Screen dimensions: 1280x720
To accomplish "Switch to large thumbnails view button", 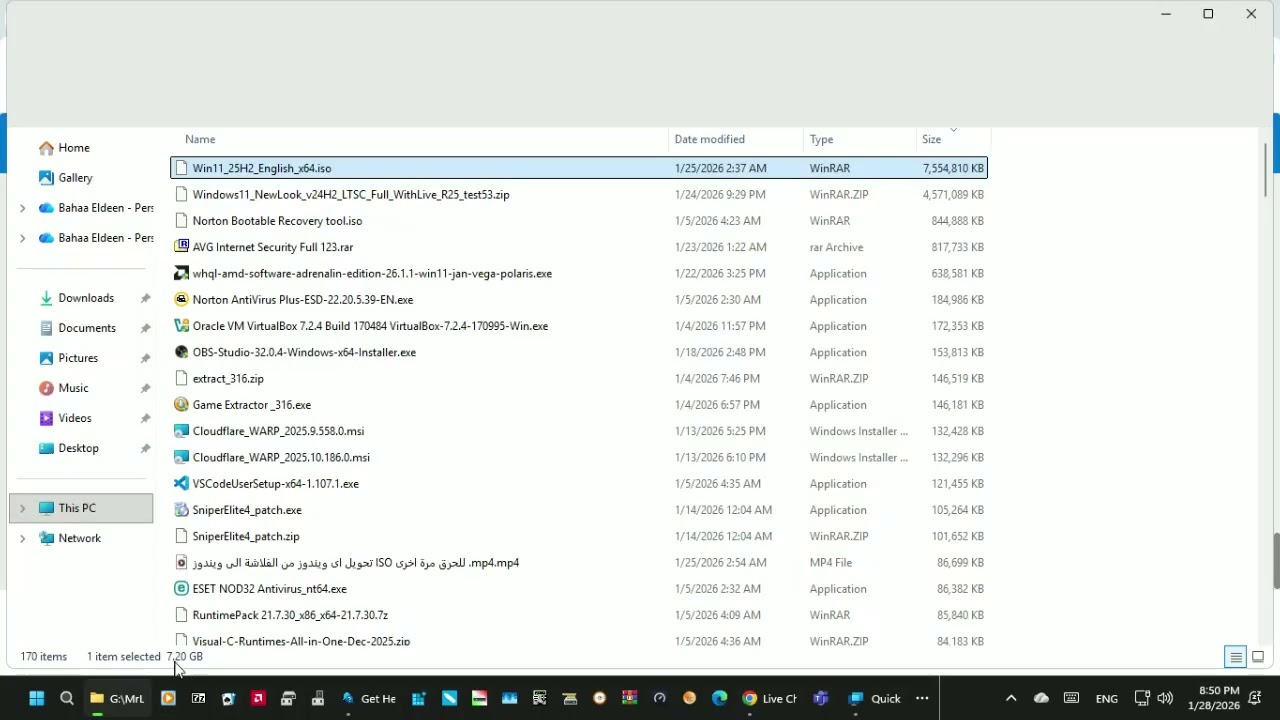I will [1258, 657].
